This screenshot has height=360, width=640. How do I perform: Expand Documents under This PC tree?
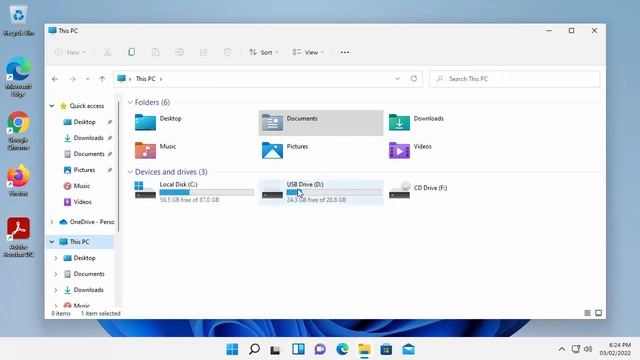(56, 274)
